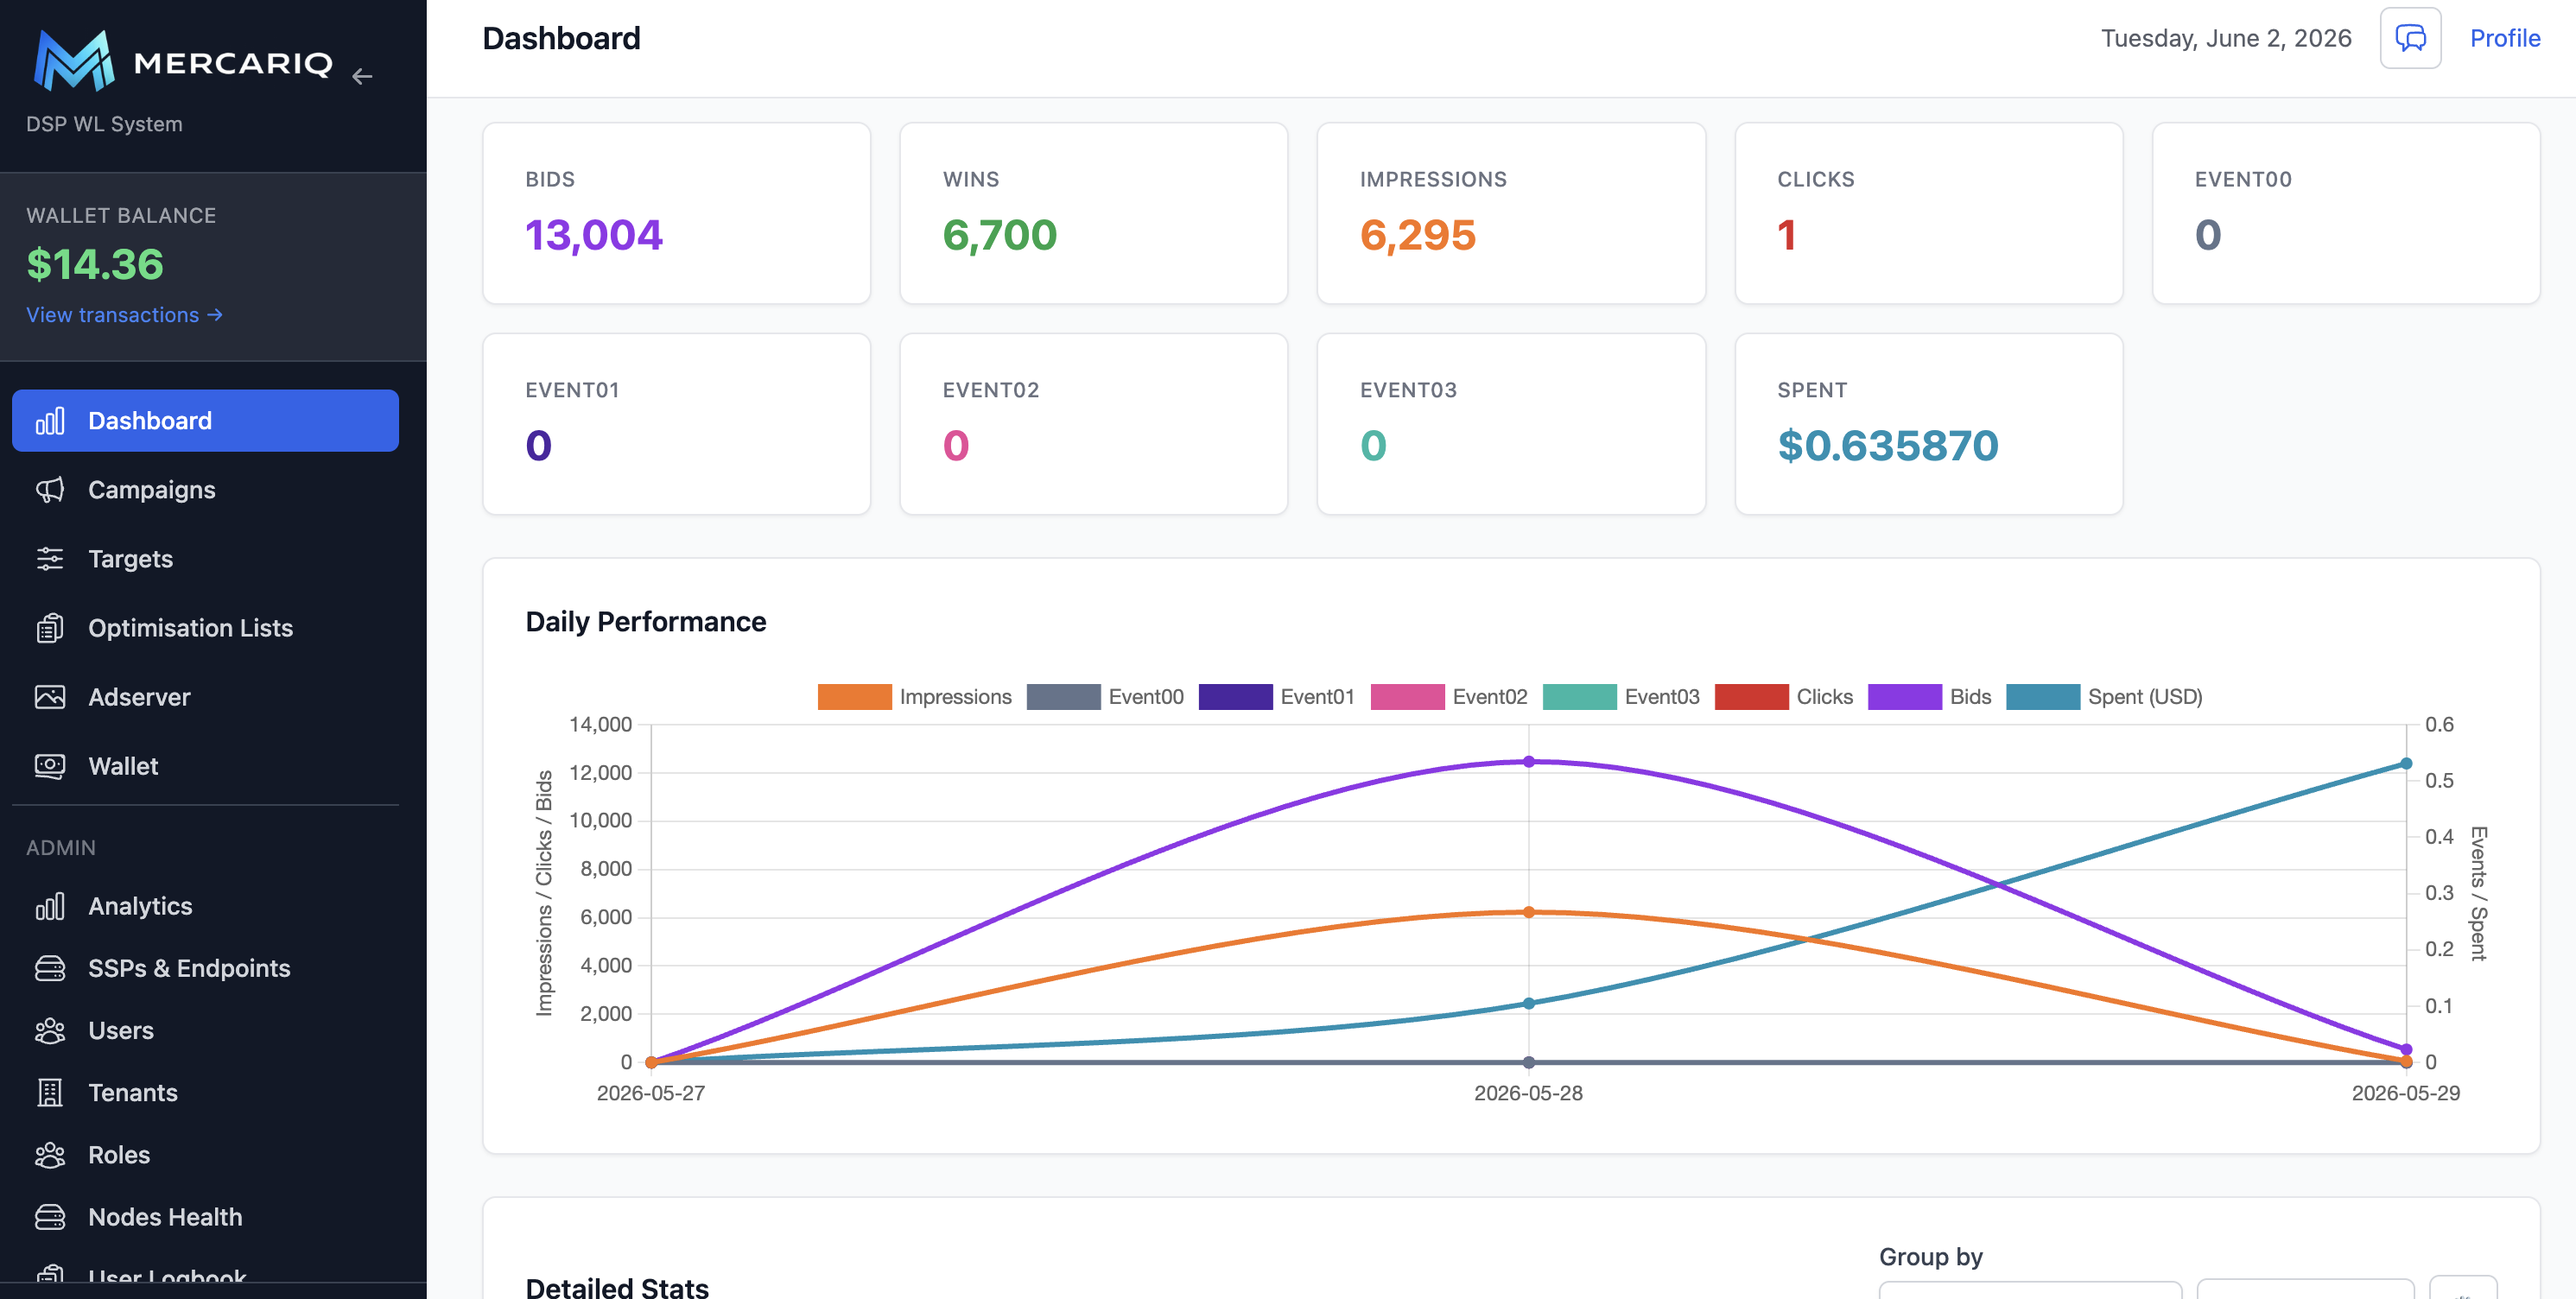The width and height of the screenshot is (2576, 1299).
Task: Click the Impressions point on 2026-05-28
Action: coord(1528,912)
